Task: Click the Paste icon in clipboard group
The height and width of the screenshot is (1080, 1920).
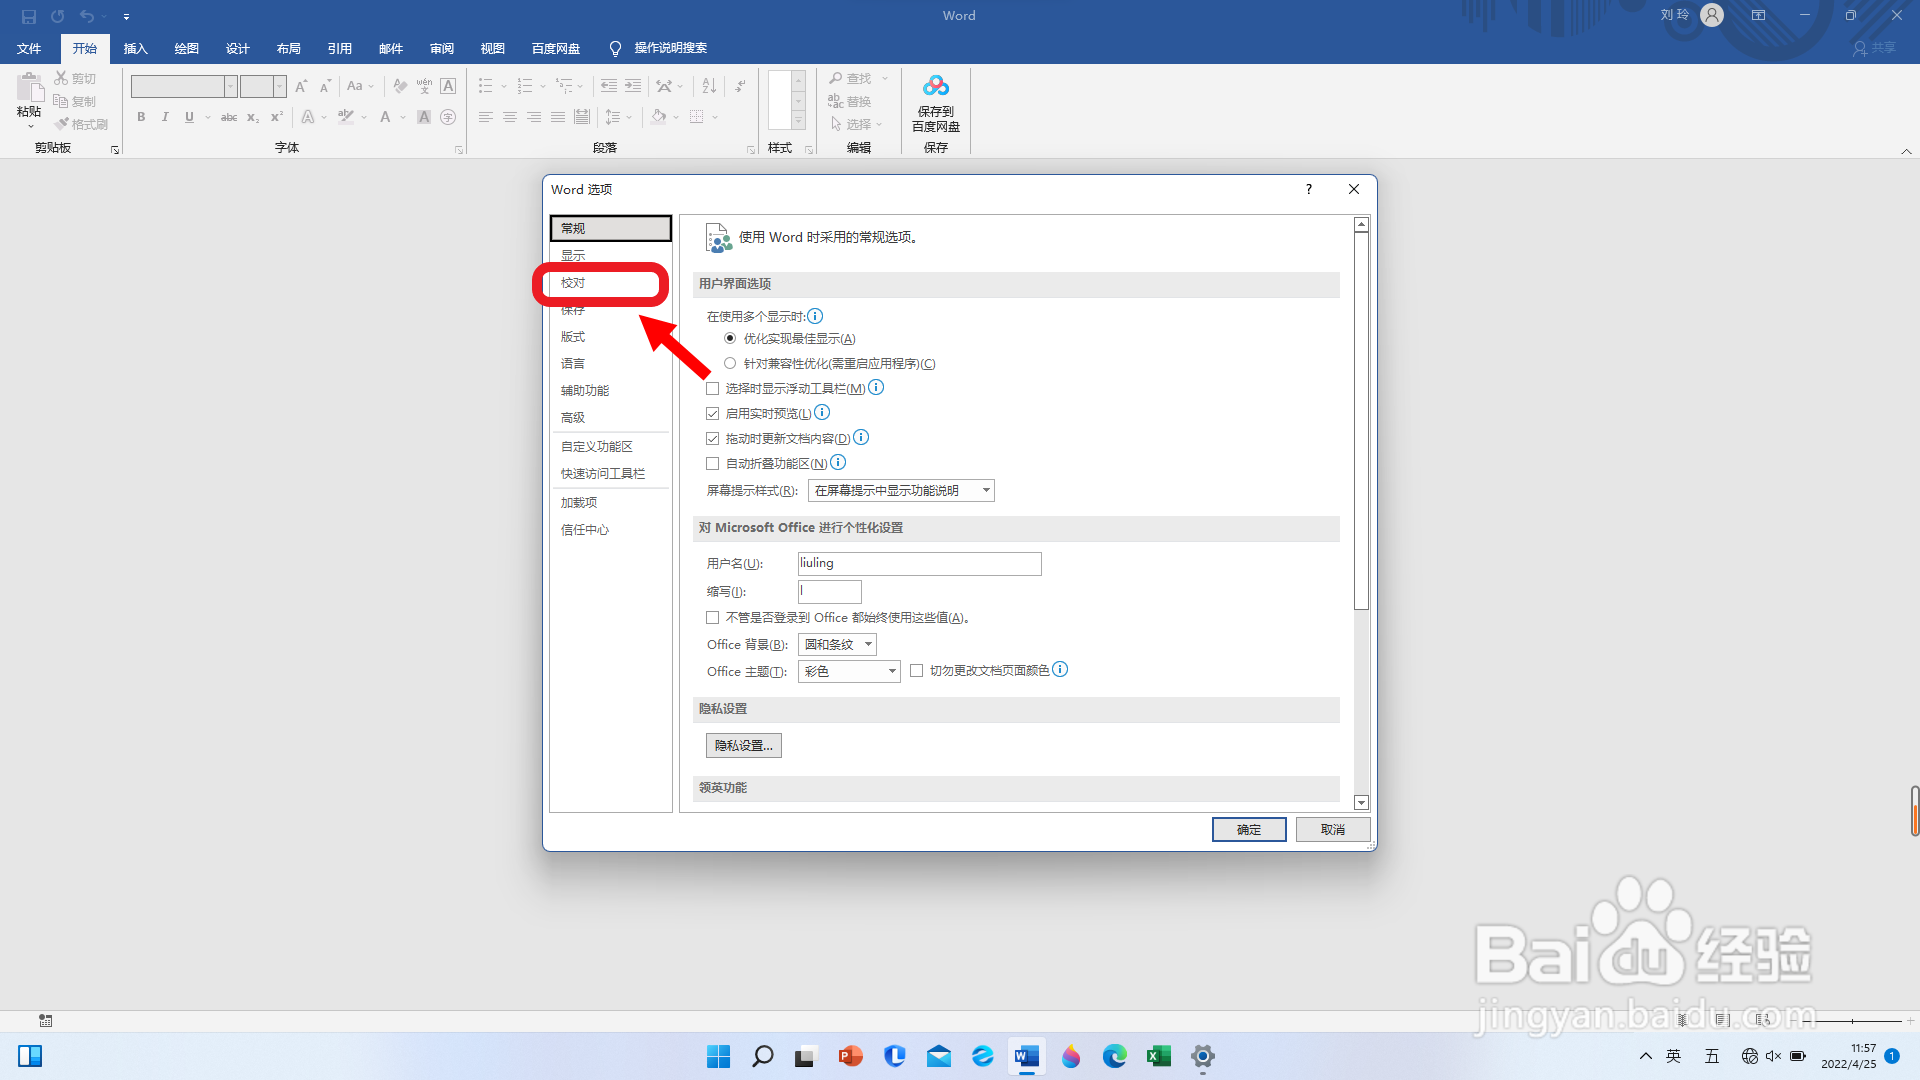Action: [29, 87]
